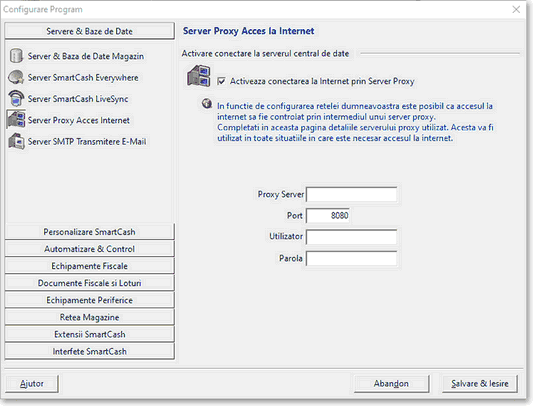Open the Automatizare & Control section
The height and width of the screenshot is (418, 551).
pos(89,249)
